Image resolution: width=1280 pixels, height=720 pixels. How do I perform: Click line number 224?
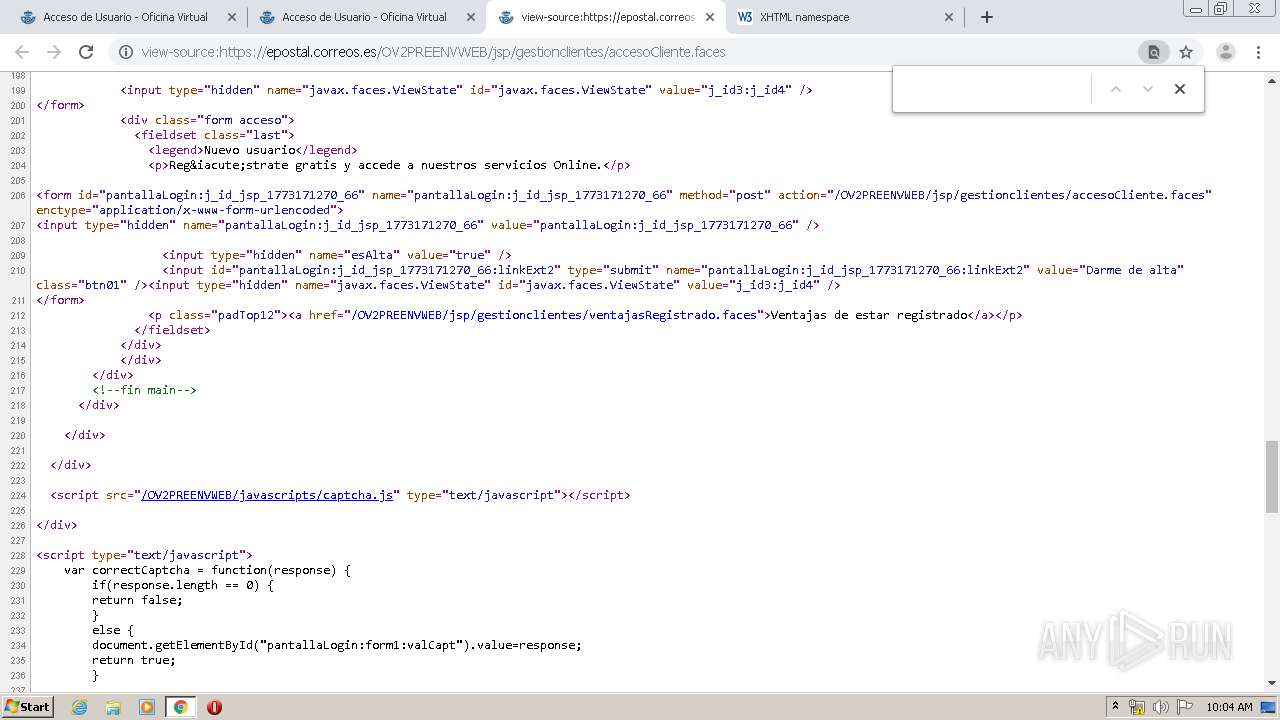[18, 496]
